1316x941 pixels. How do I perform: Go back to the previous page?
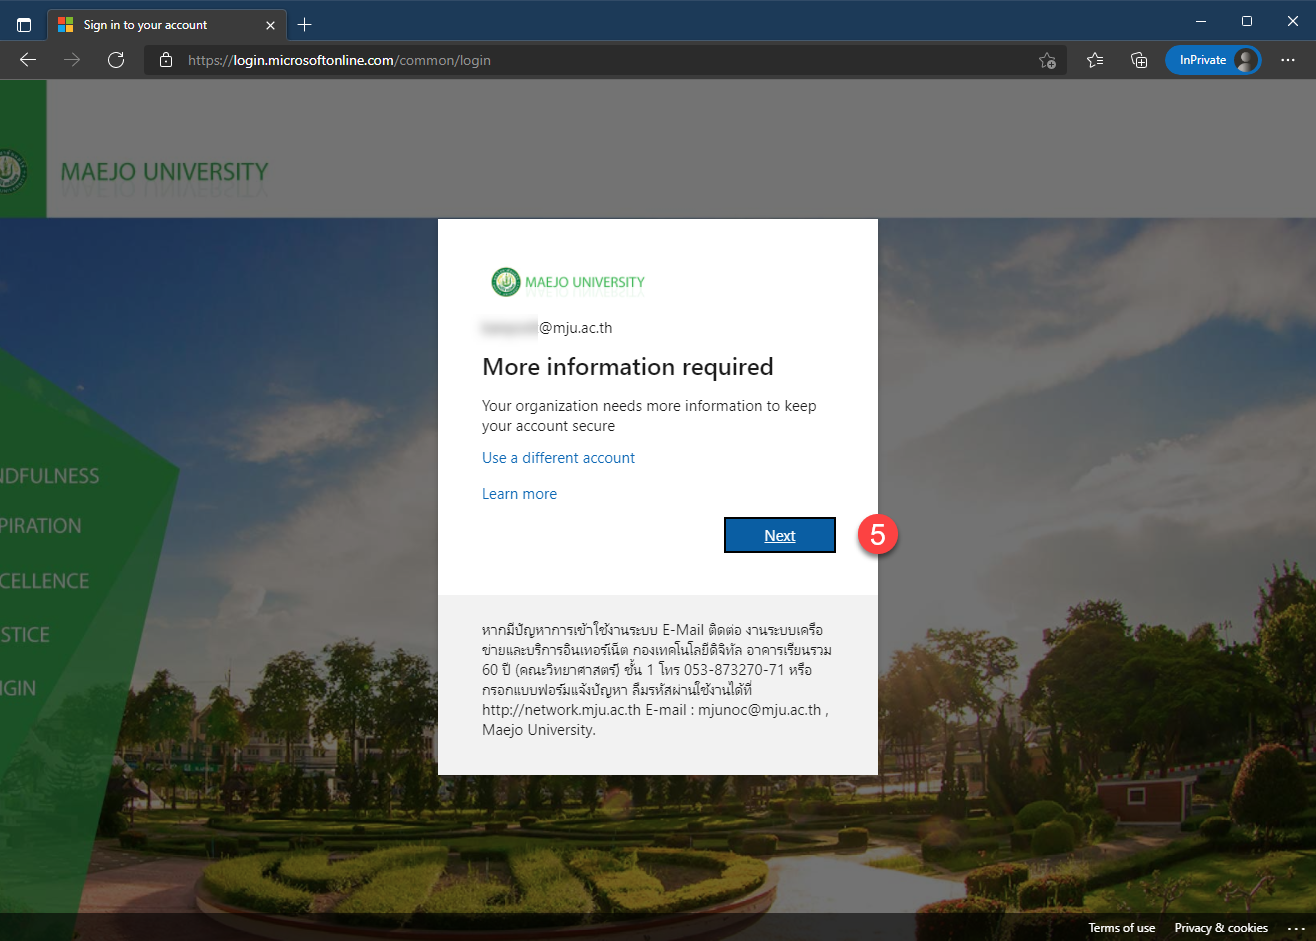(28, 60)
